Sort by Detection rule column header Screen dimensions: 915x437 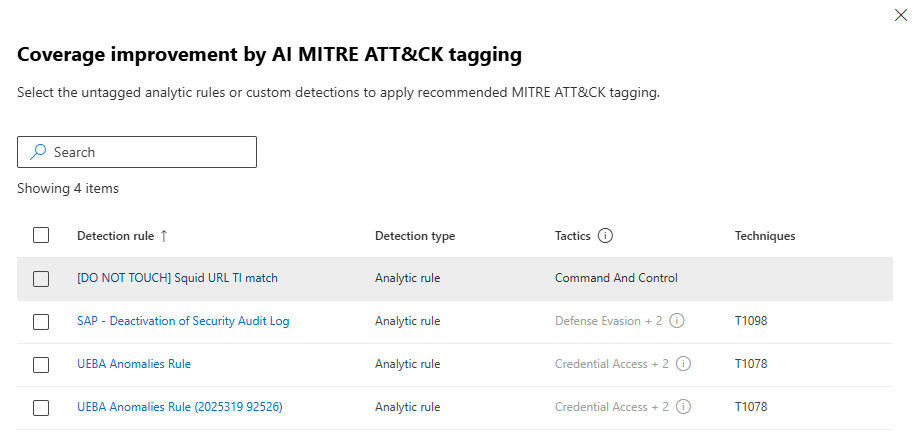(116, 236)
